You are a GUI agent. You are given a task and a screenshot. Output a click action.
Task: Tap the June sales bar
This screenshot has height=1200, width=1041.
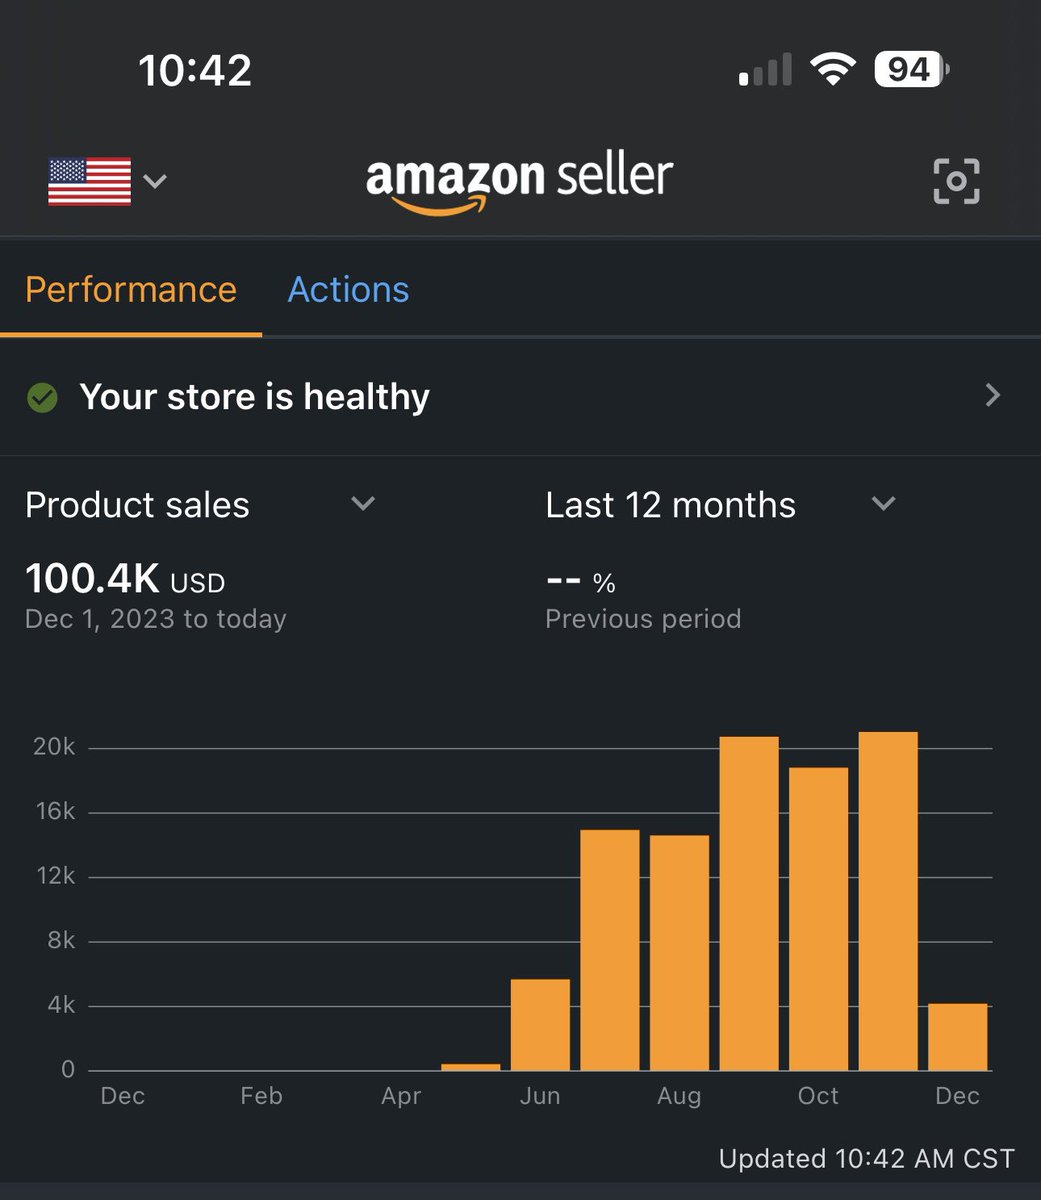[x=540, y=1025]
